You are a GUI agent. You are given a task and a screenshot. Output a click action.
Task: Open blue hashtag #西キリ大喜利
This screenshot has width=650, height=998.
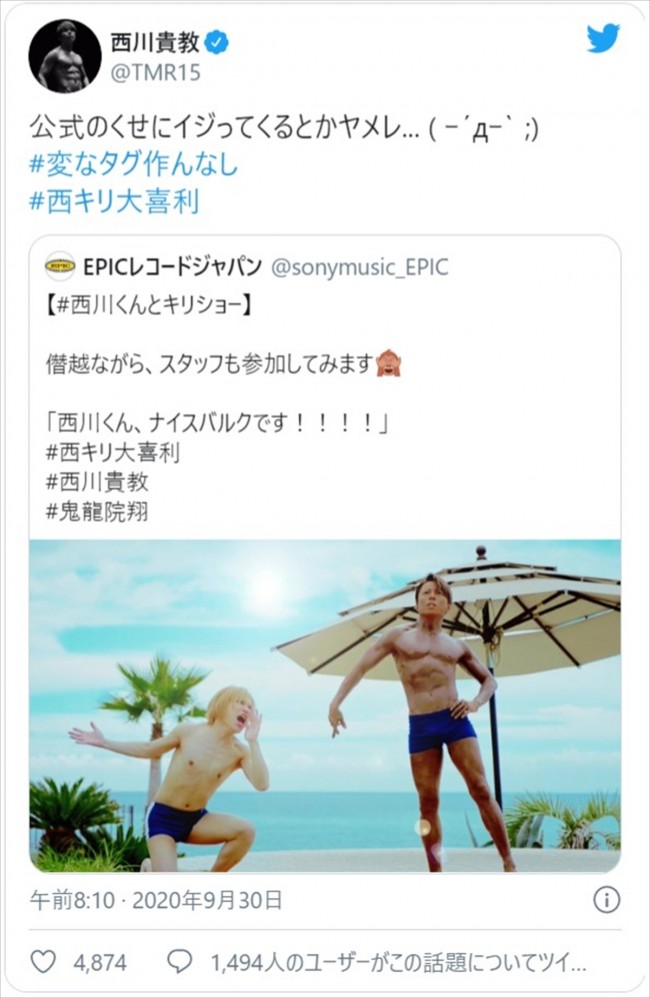pos(115,200)
